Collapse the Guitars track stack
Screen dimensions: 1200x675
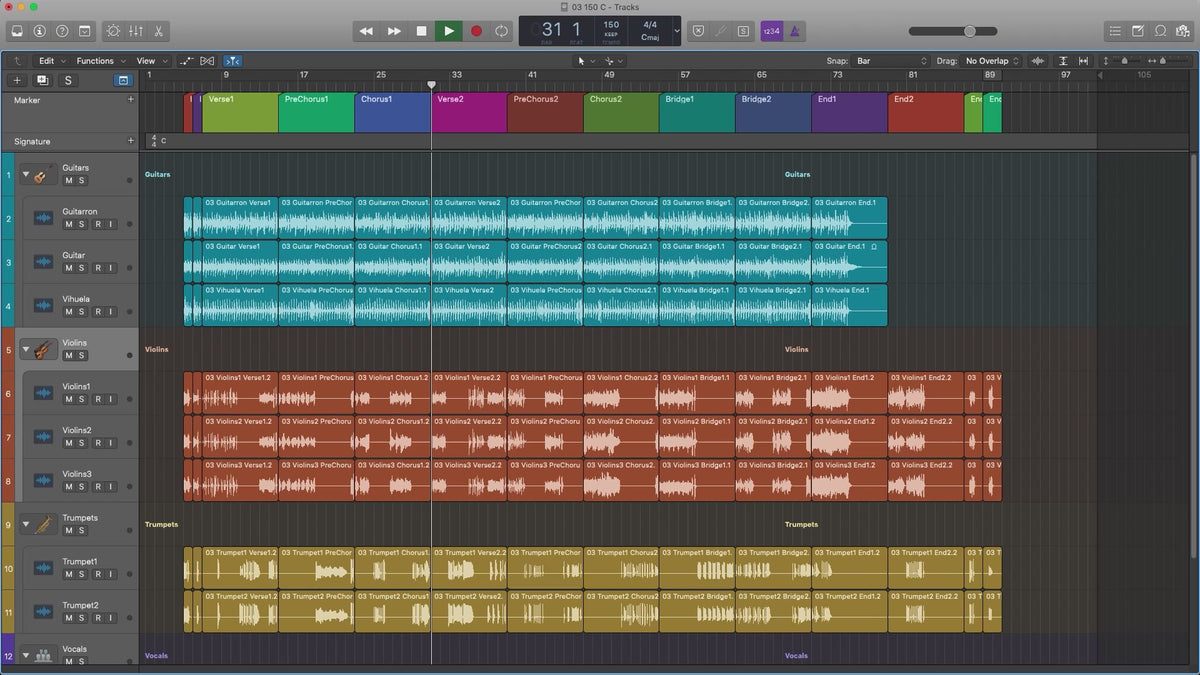26,174
